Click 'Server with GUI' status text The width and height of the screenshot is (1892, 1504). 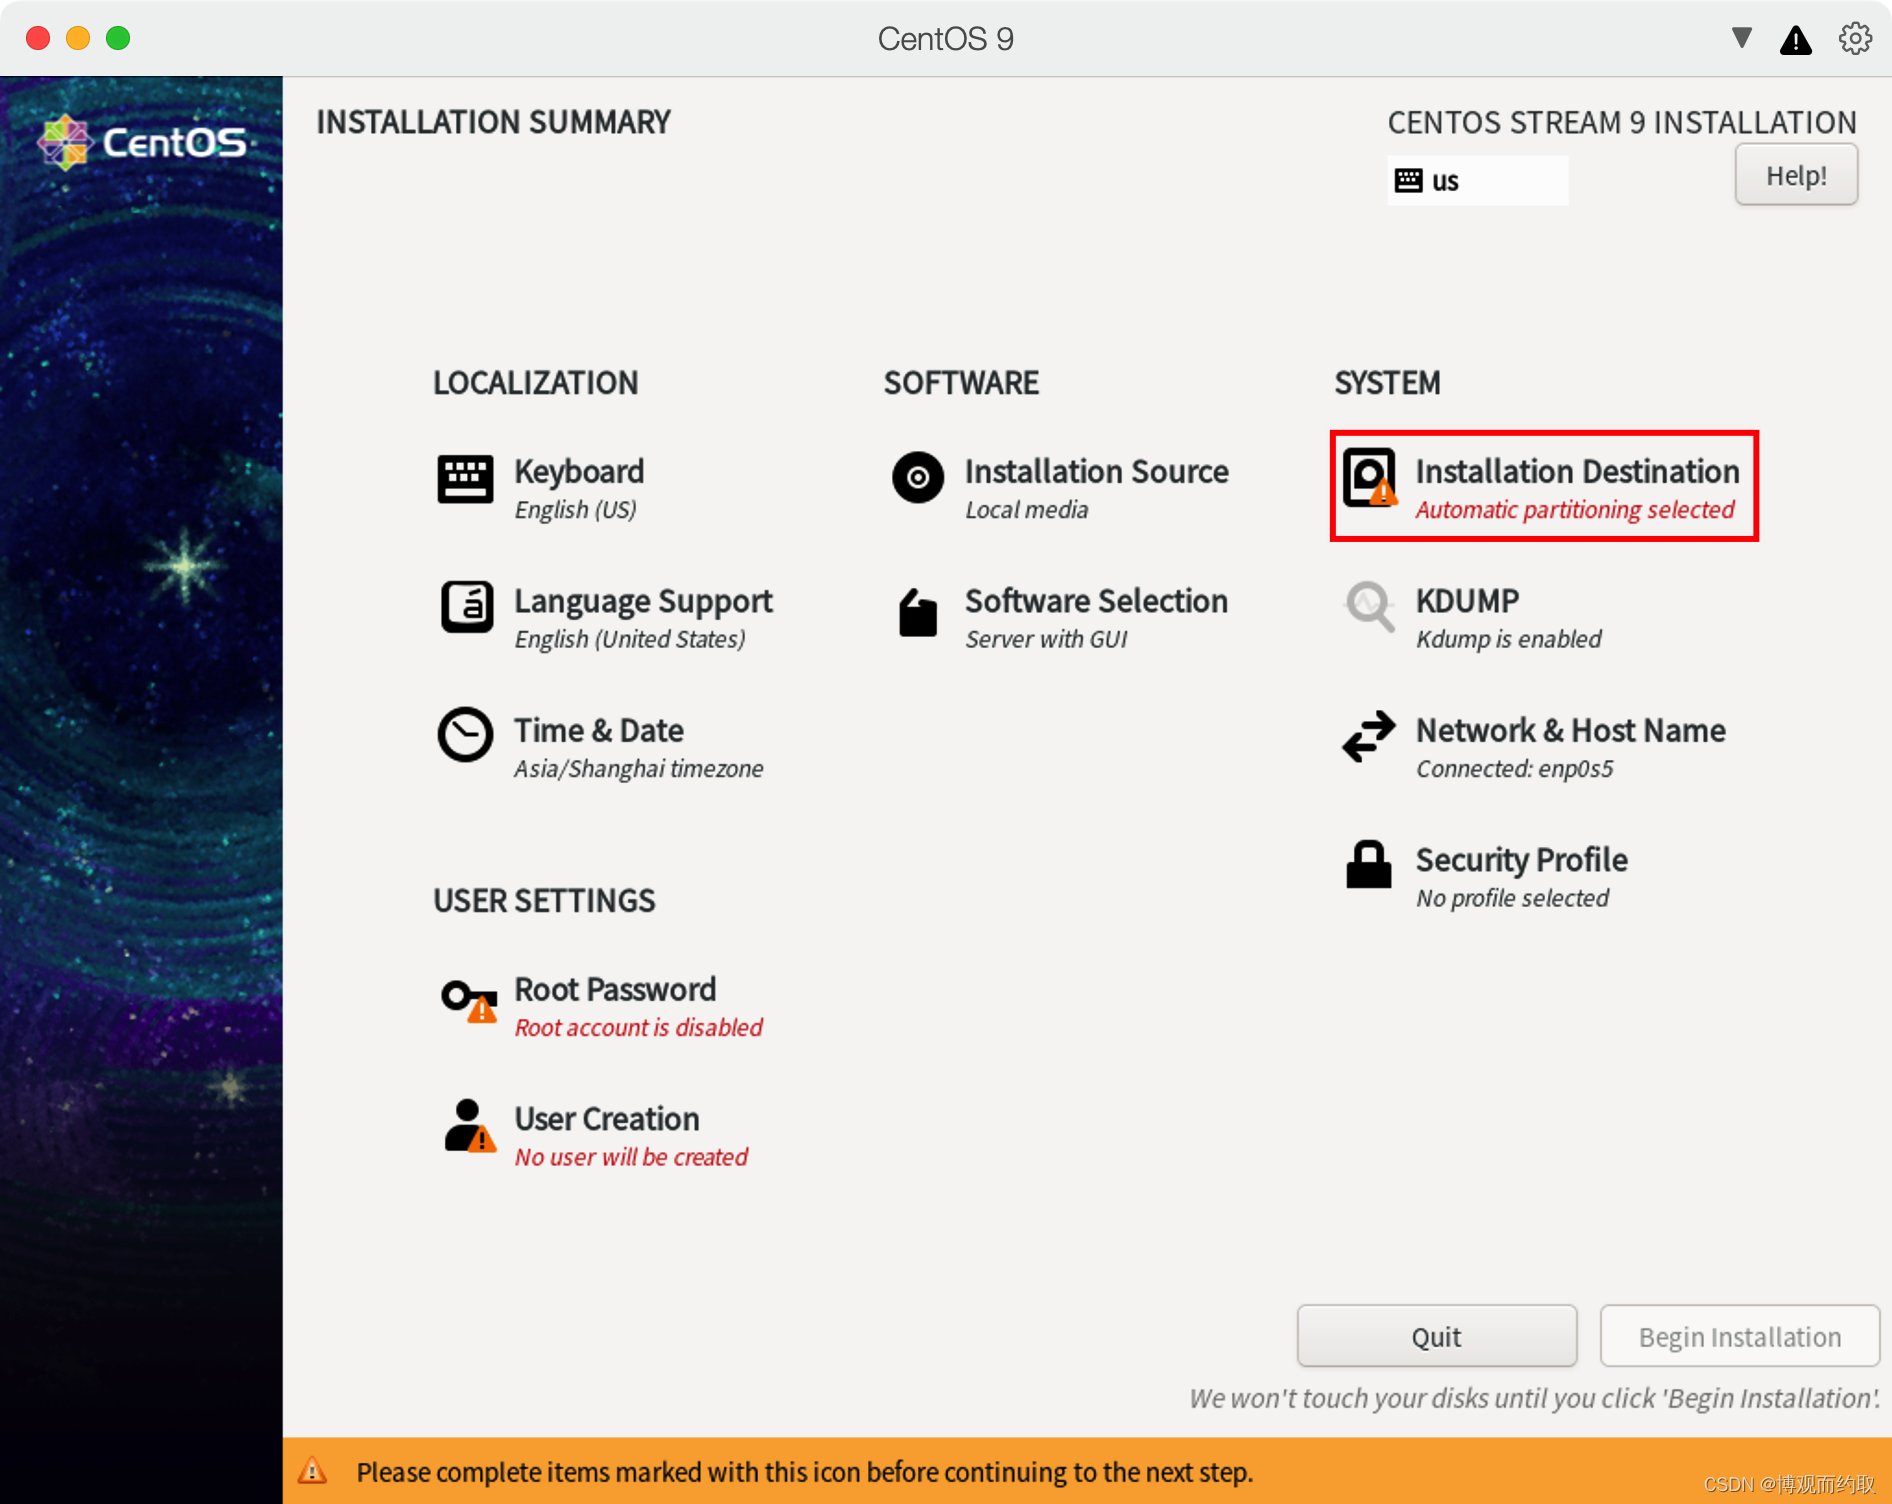[x=1046, y=639]
